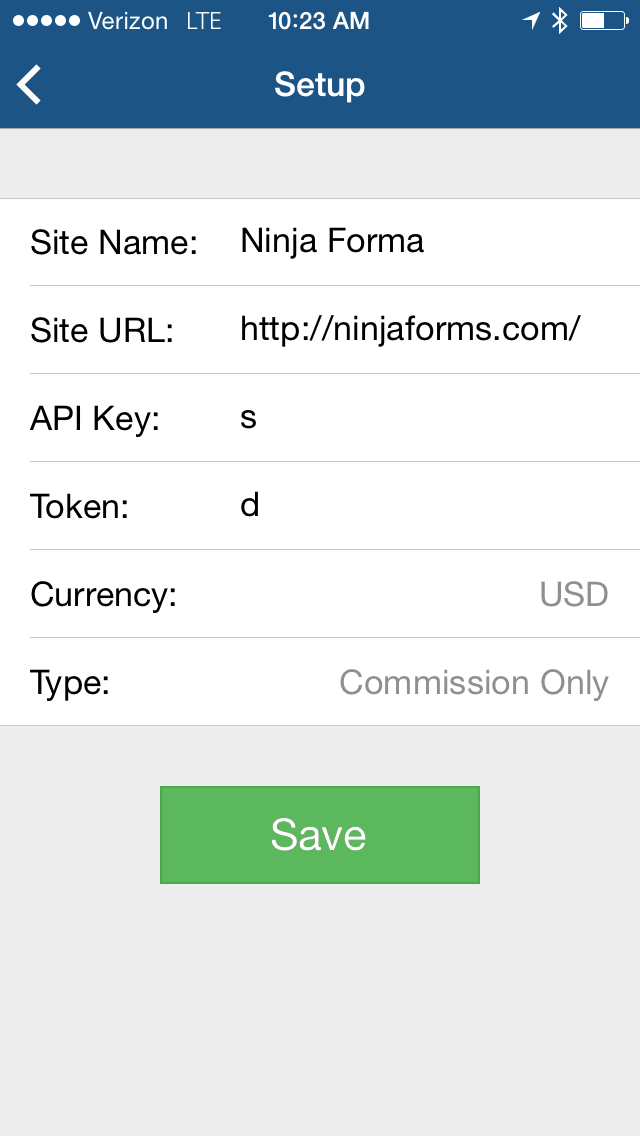
Task: Tap the API Key label
Action: click(95, 418)
